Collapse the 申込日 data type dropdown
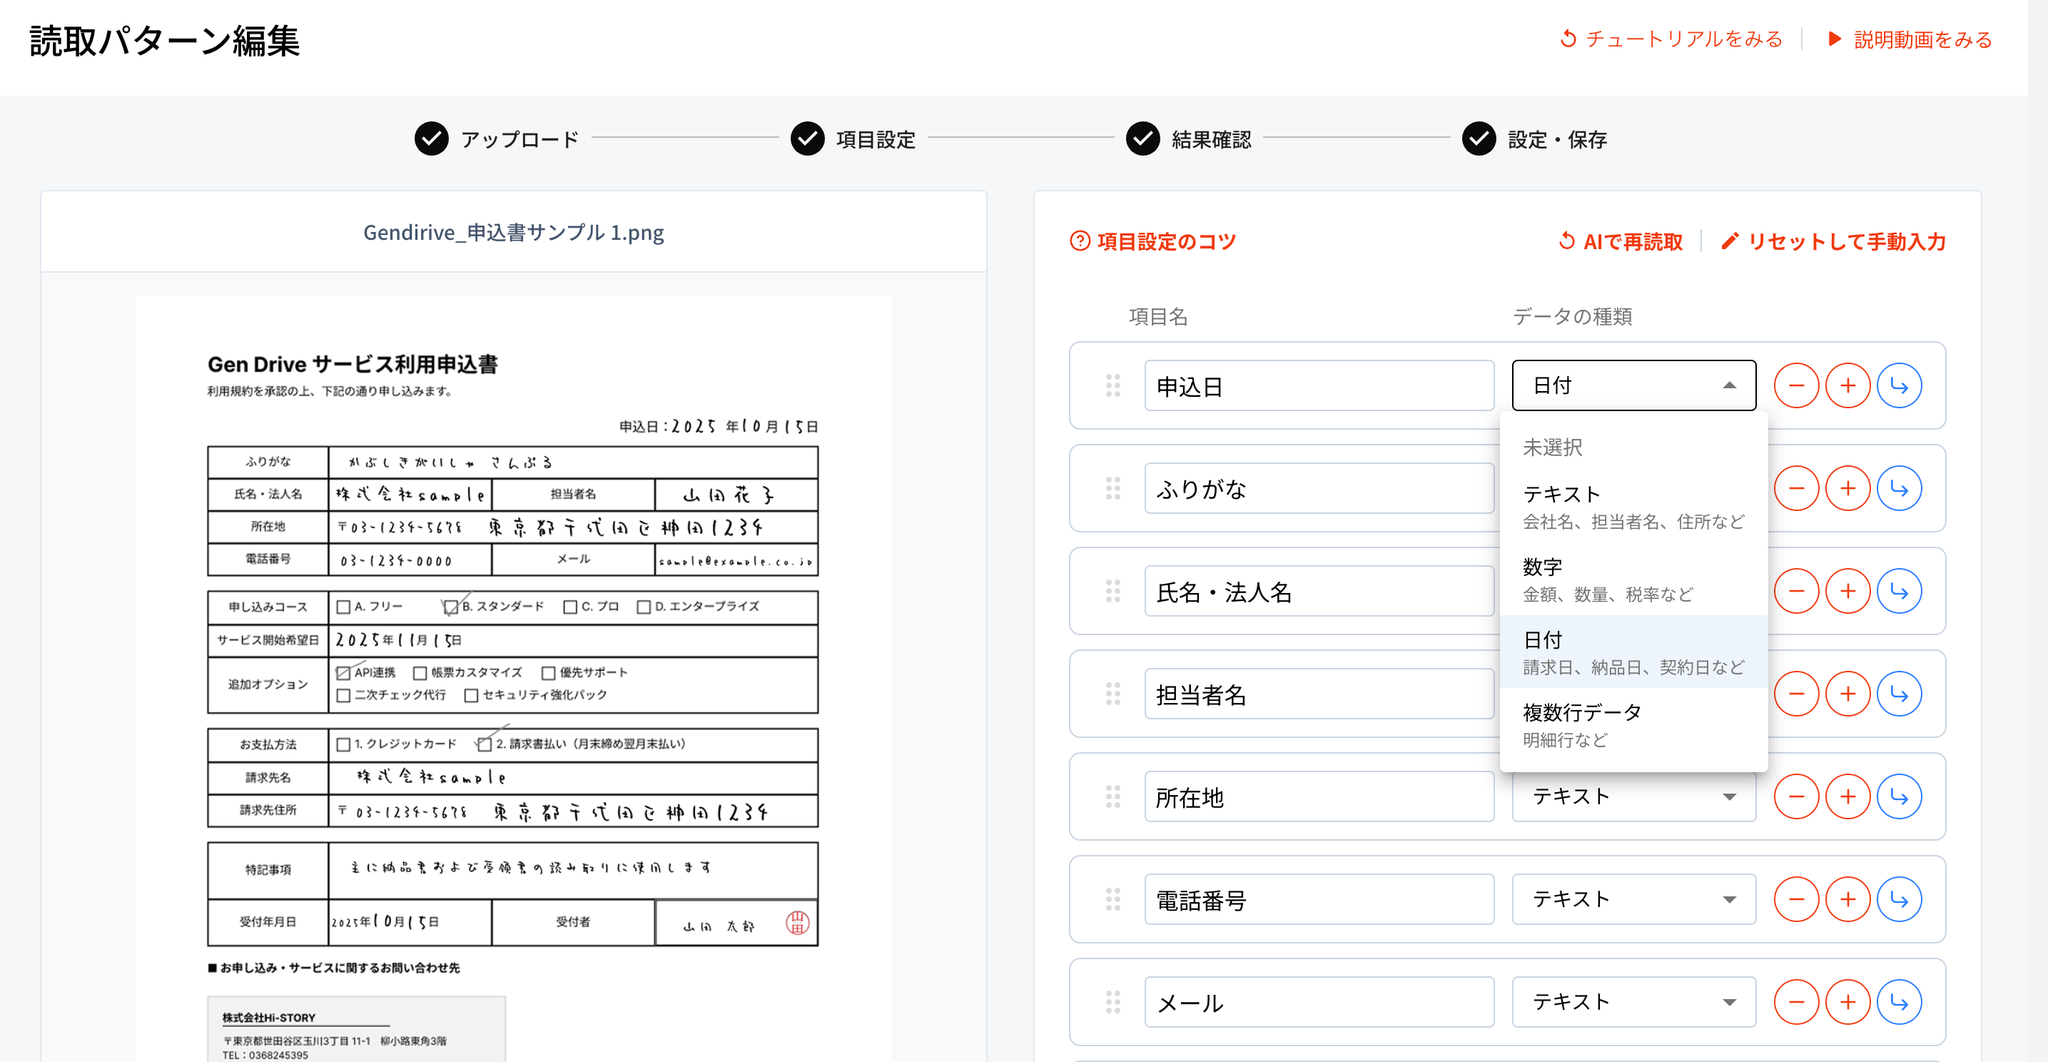The image size is (2048, 1062). point(1633,386)
